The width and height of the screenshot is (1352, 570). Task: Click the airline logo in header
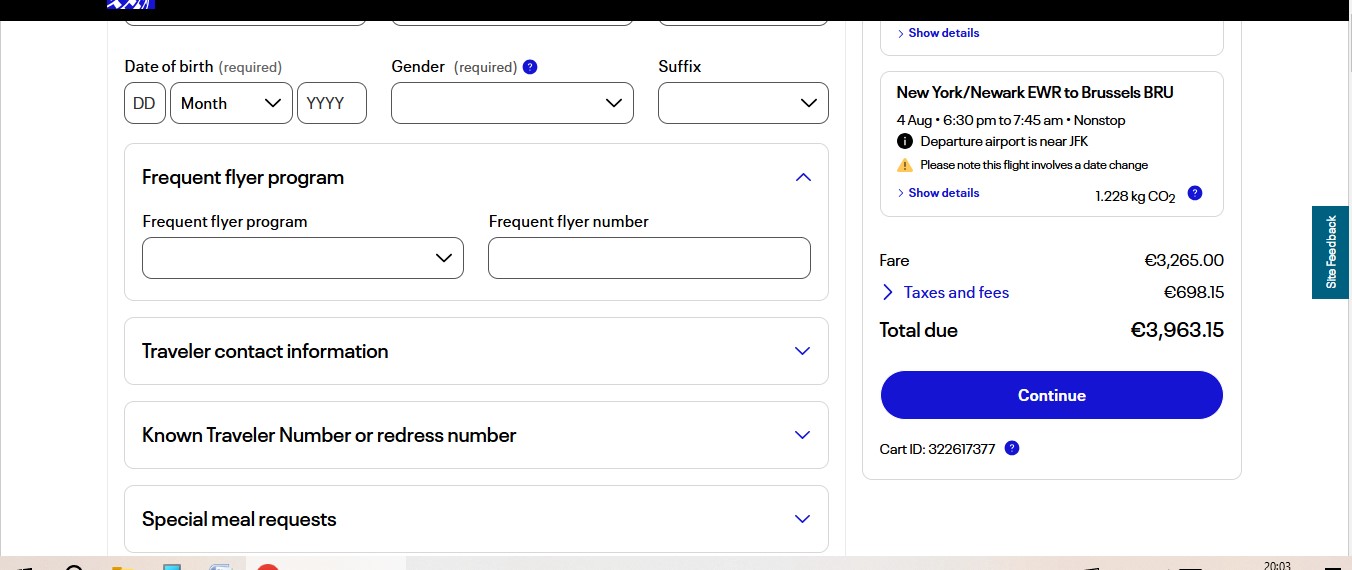[x=131, y=5]
